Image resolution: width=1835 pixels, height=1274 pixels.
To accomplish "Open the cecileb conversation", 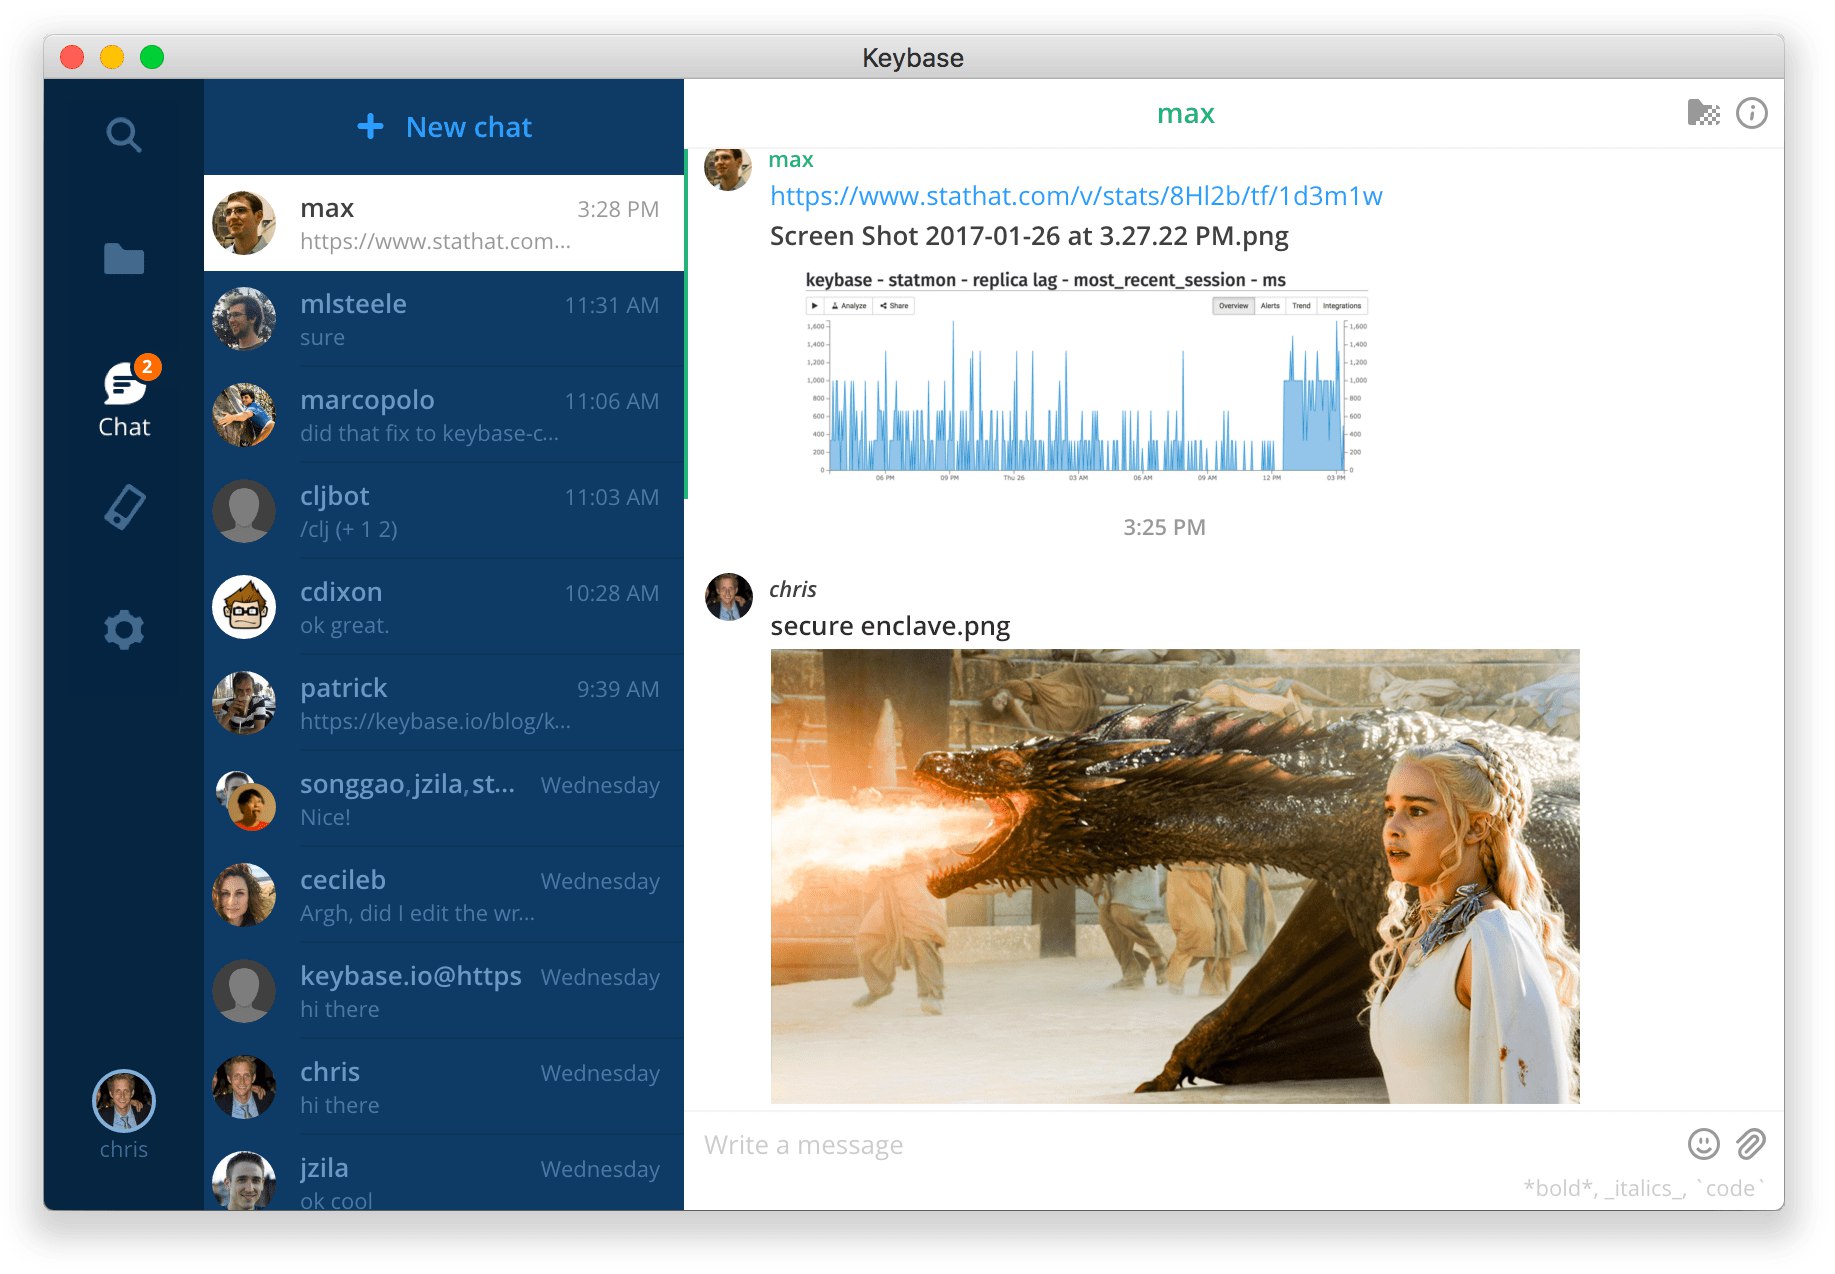I will 444,895.
